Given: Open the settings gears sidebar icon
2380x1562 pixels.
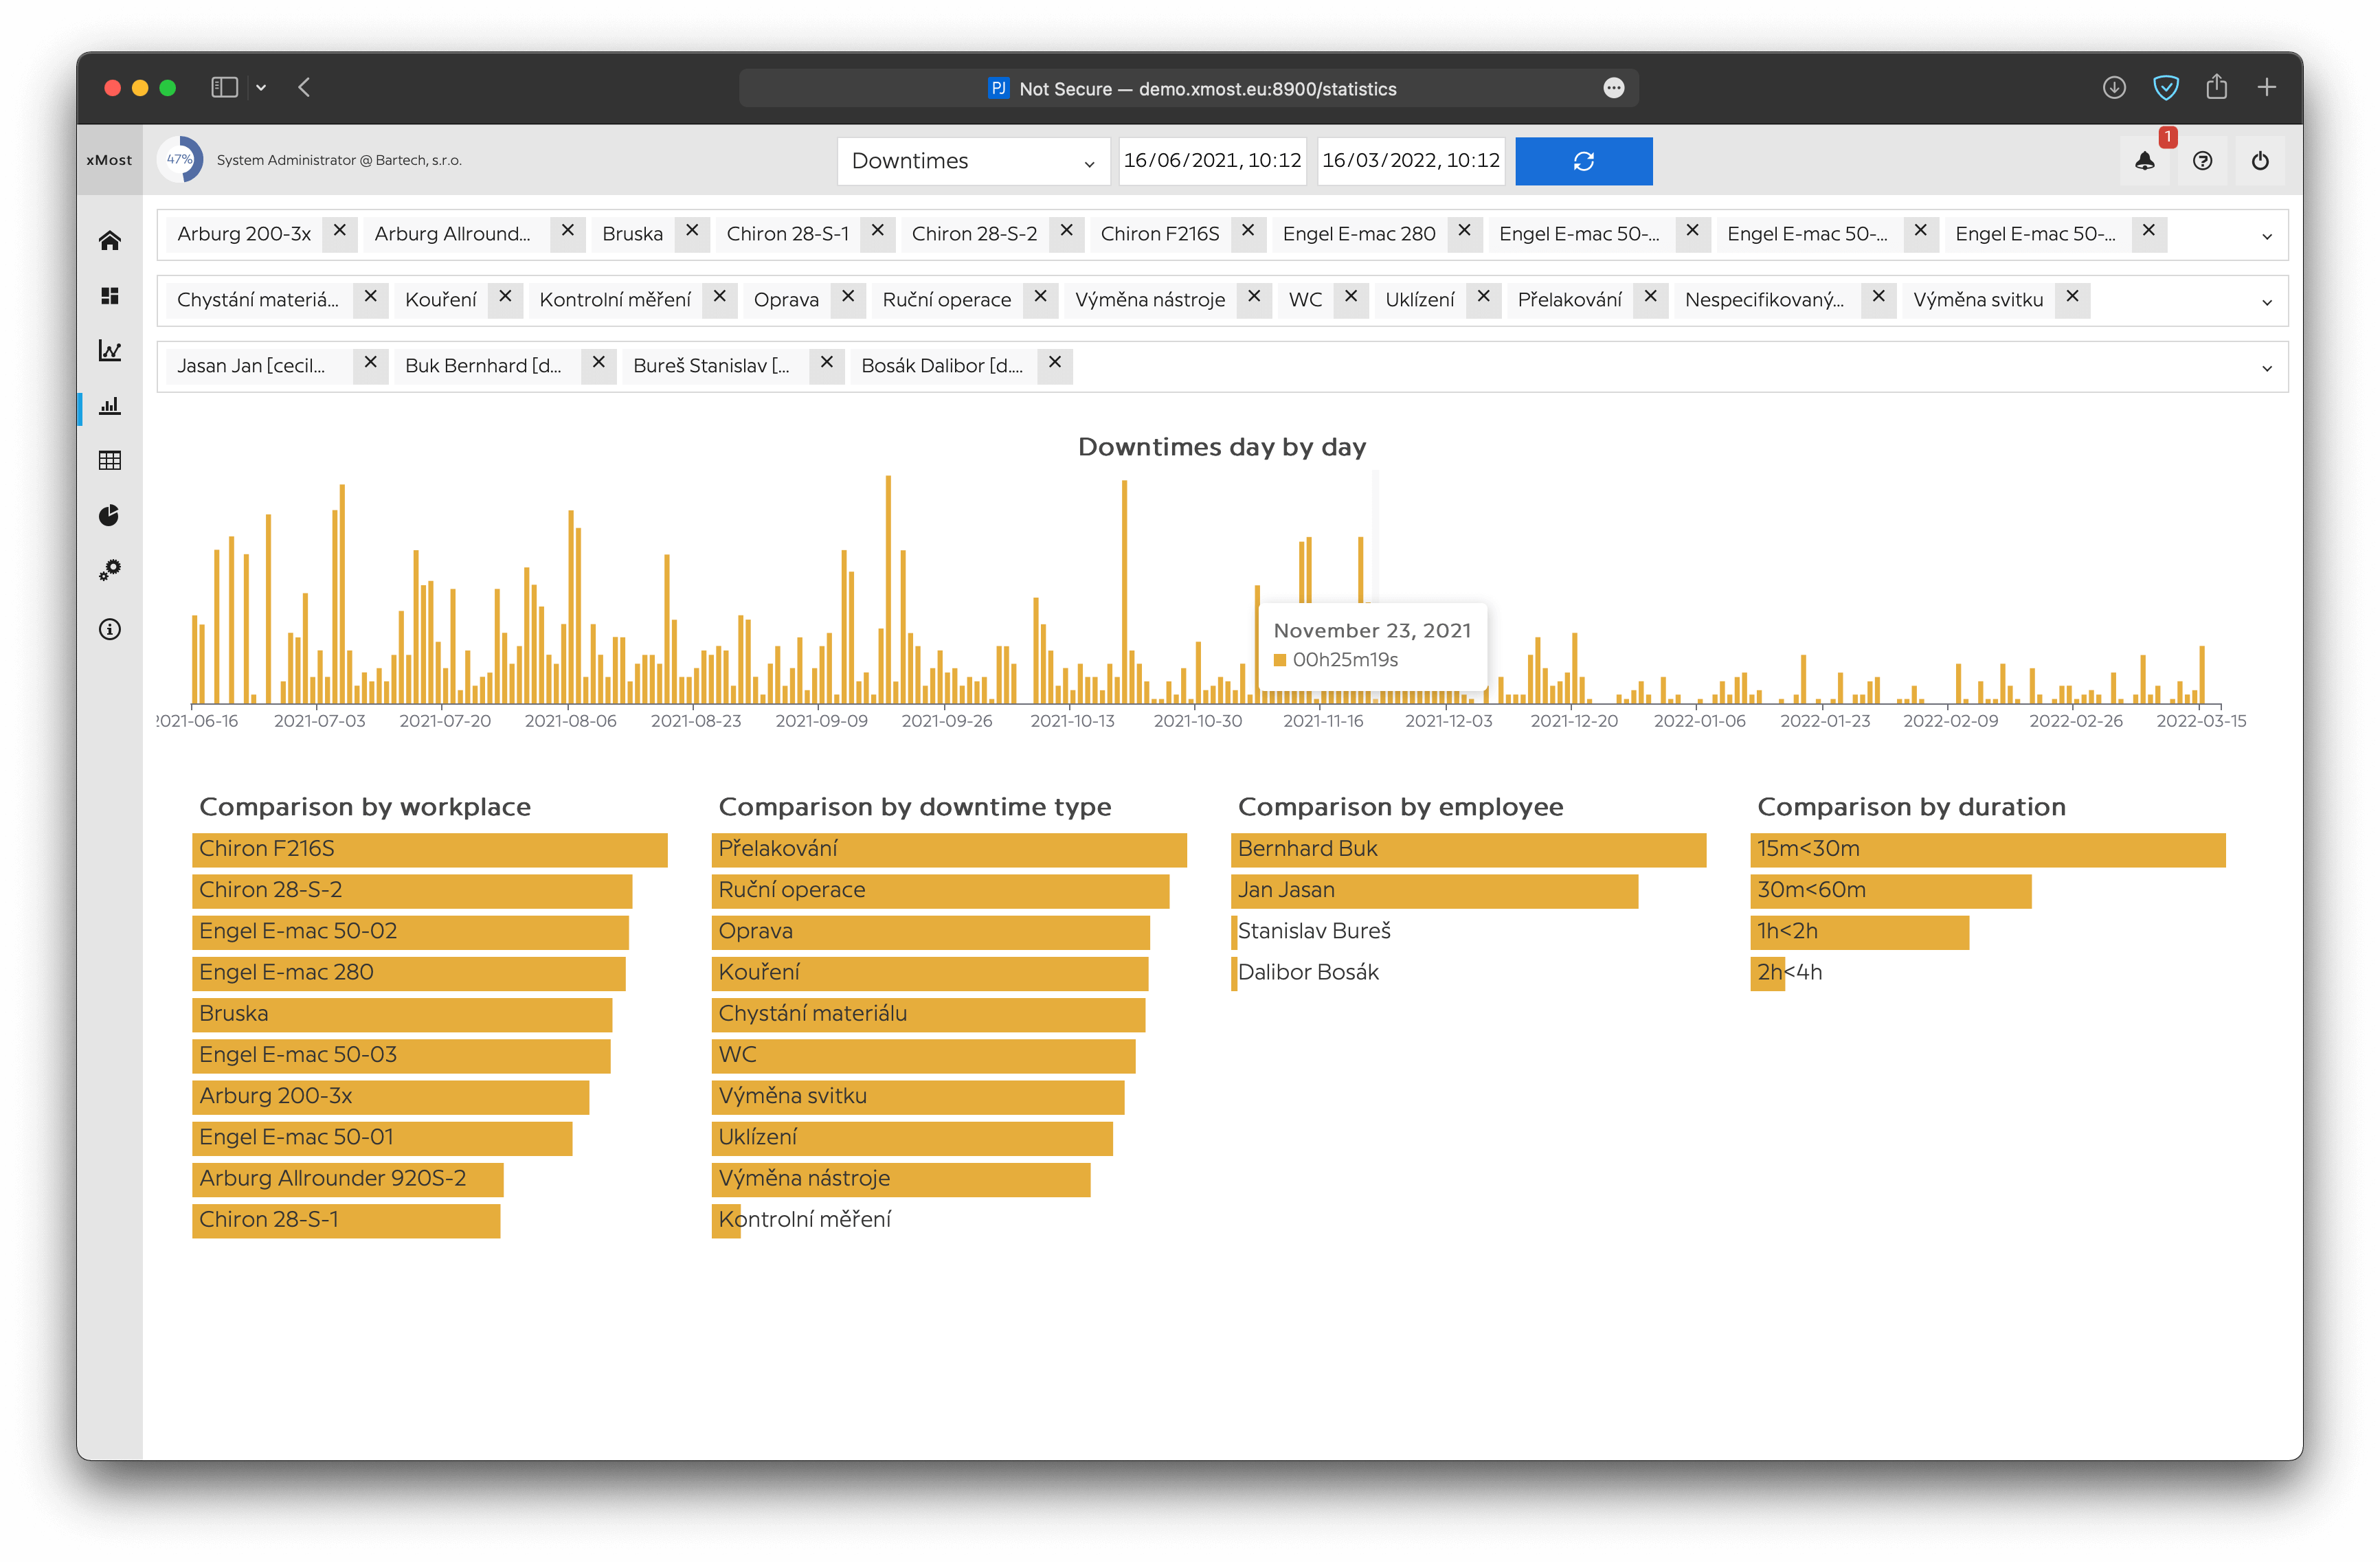Looking at the screenshot, I should pos(110,570).
